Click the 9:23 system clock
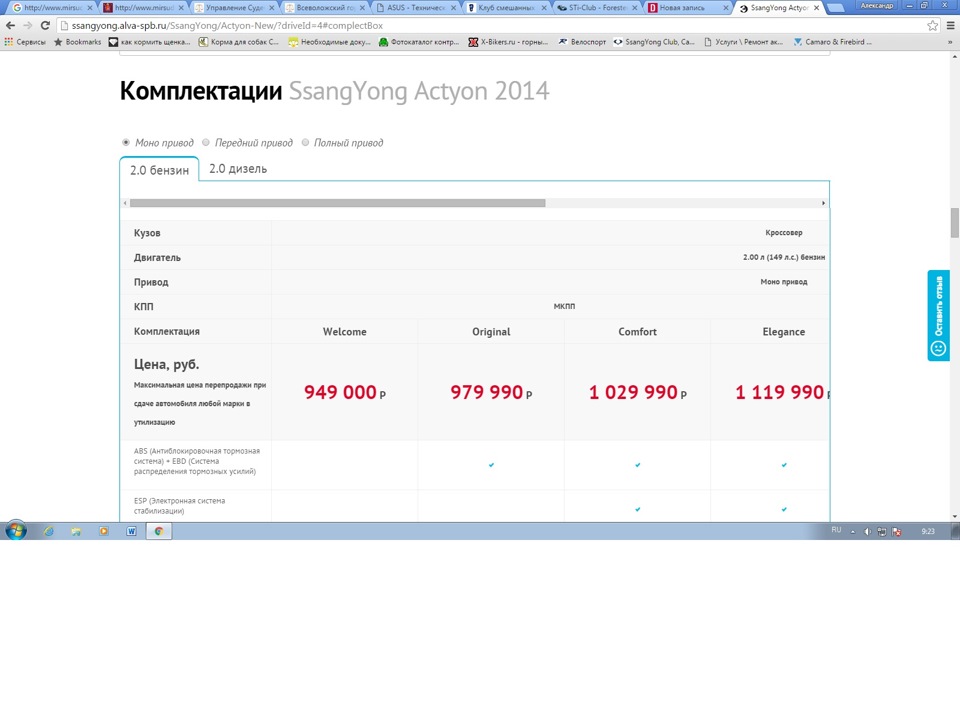This screenshot has width=960, height=720. tap(928, 531)
